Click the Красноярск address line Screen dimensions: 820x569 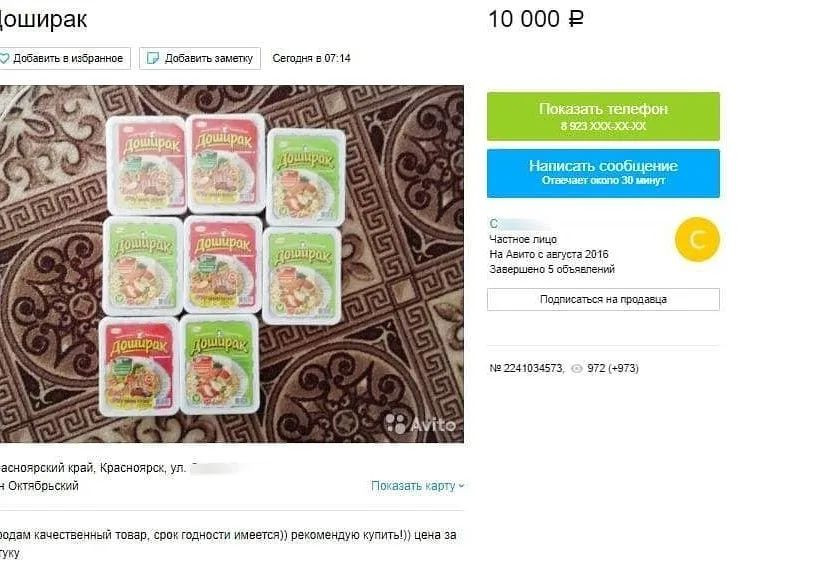(x=118, y=468)
